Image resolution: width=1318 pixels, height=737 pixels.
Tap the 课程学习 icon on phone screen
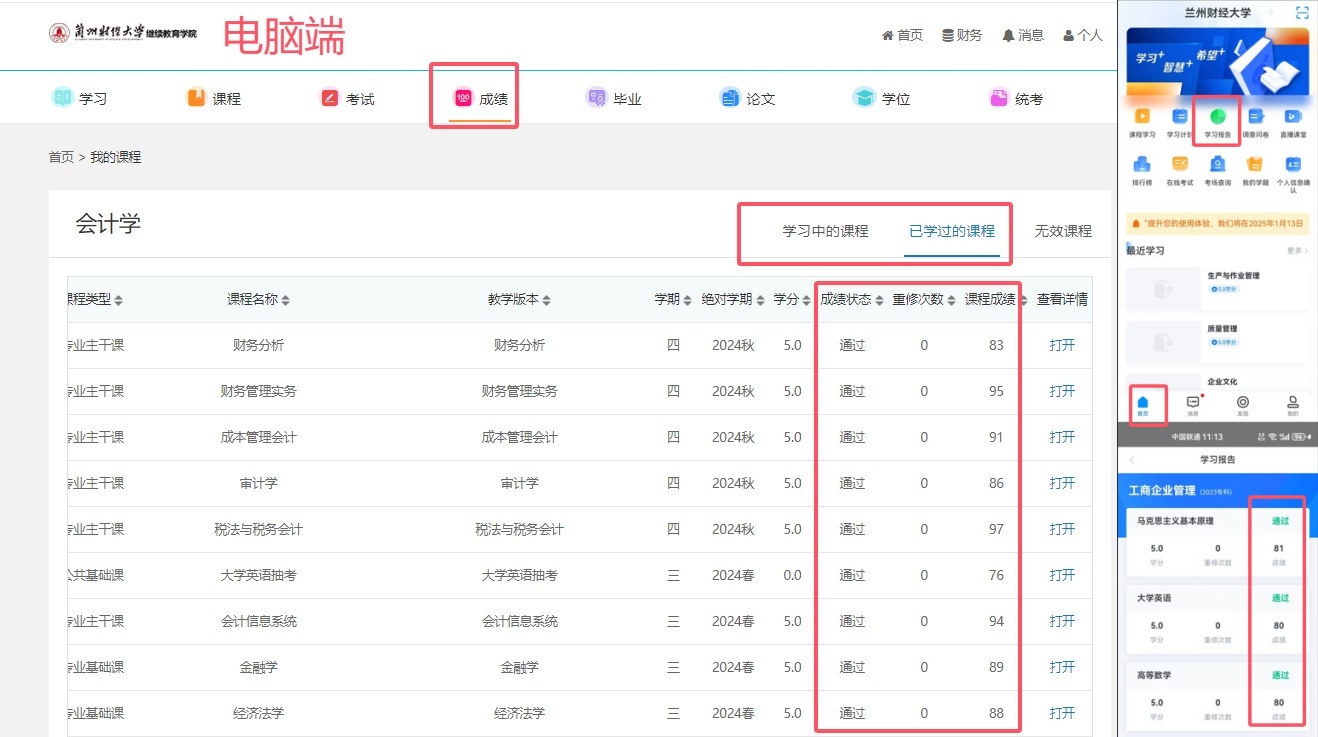click(x=1142, y=118)
